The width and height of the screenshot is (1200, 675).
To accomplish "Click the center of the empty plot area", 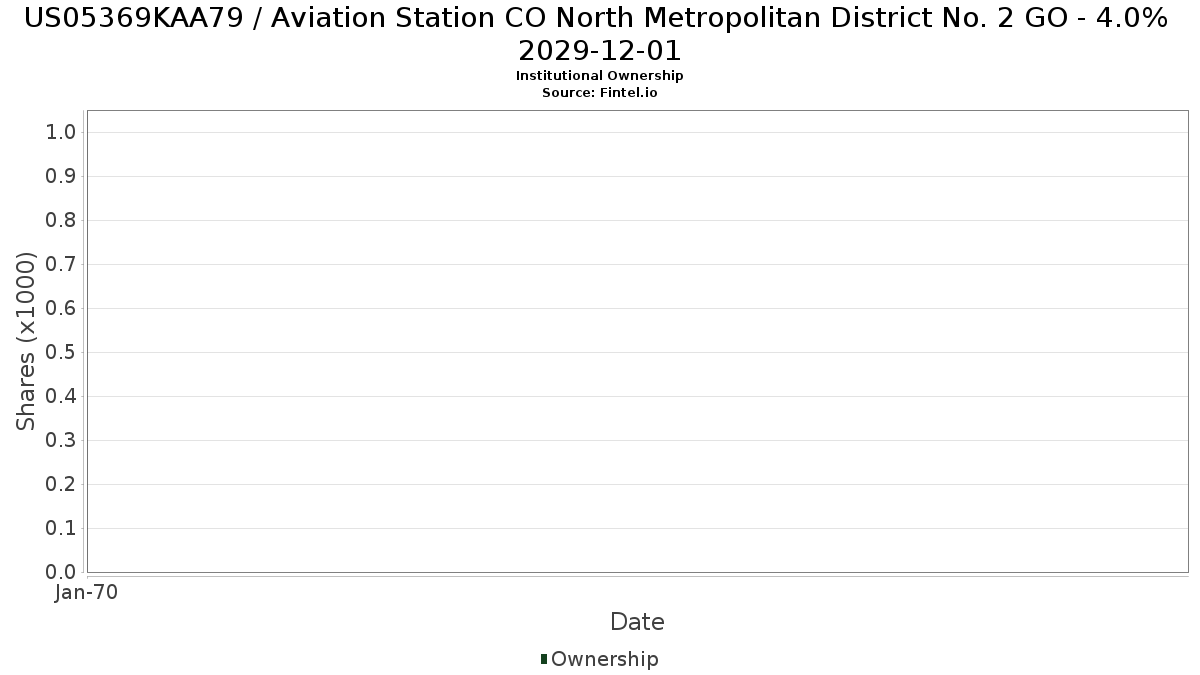I will [x=637, y=341].
